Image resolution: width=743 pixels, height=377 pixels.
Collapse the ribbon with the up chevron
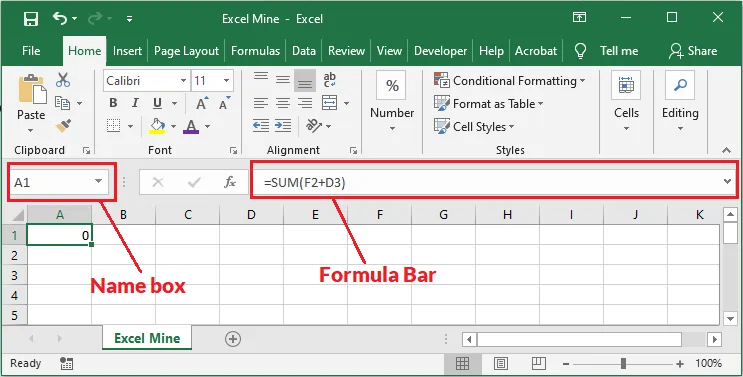726,150
